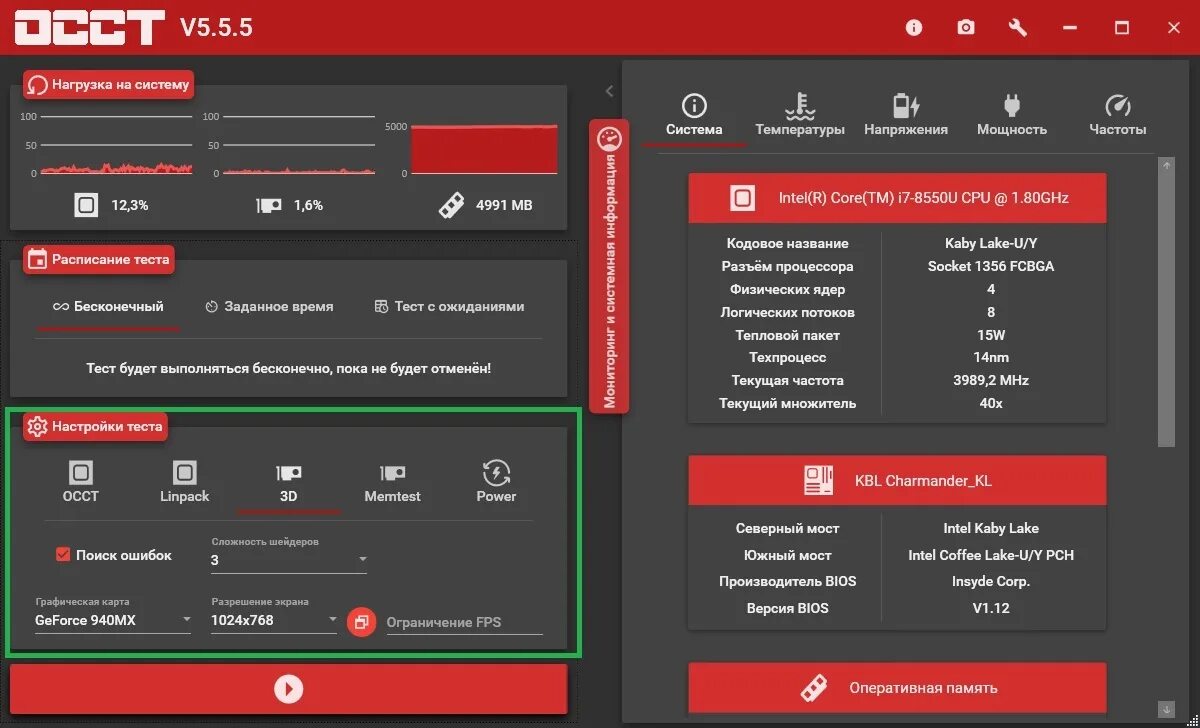The image size is (1200, 728).
Task: Click the screenshot camera icon
Action: (x=966, y=28)
